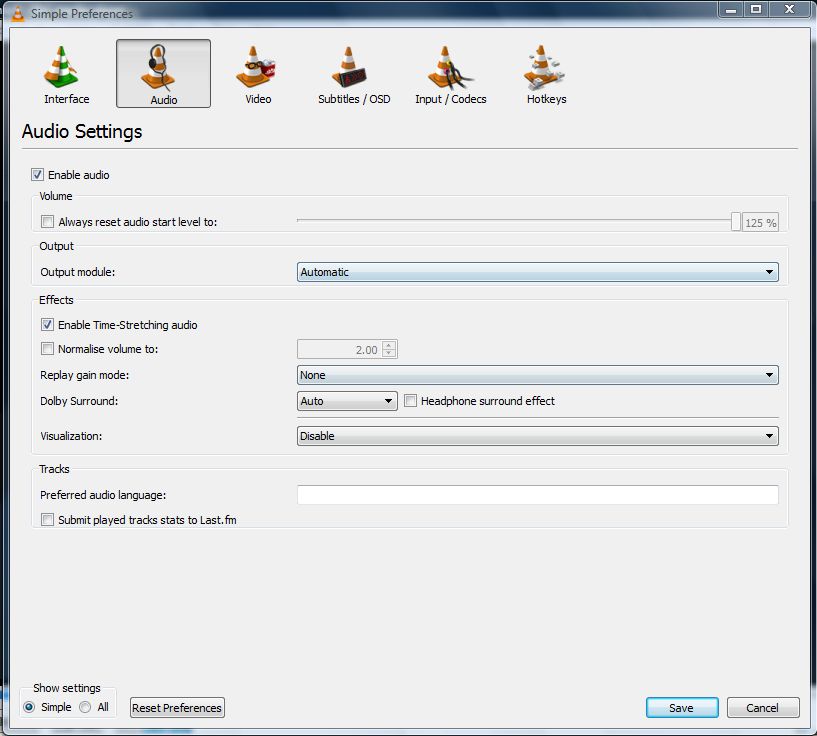The height and width of the screenshot is (736, 817).
Task: Select the All show settings radio button
Action: (85, 707)
